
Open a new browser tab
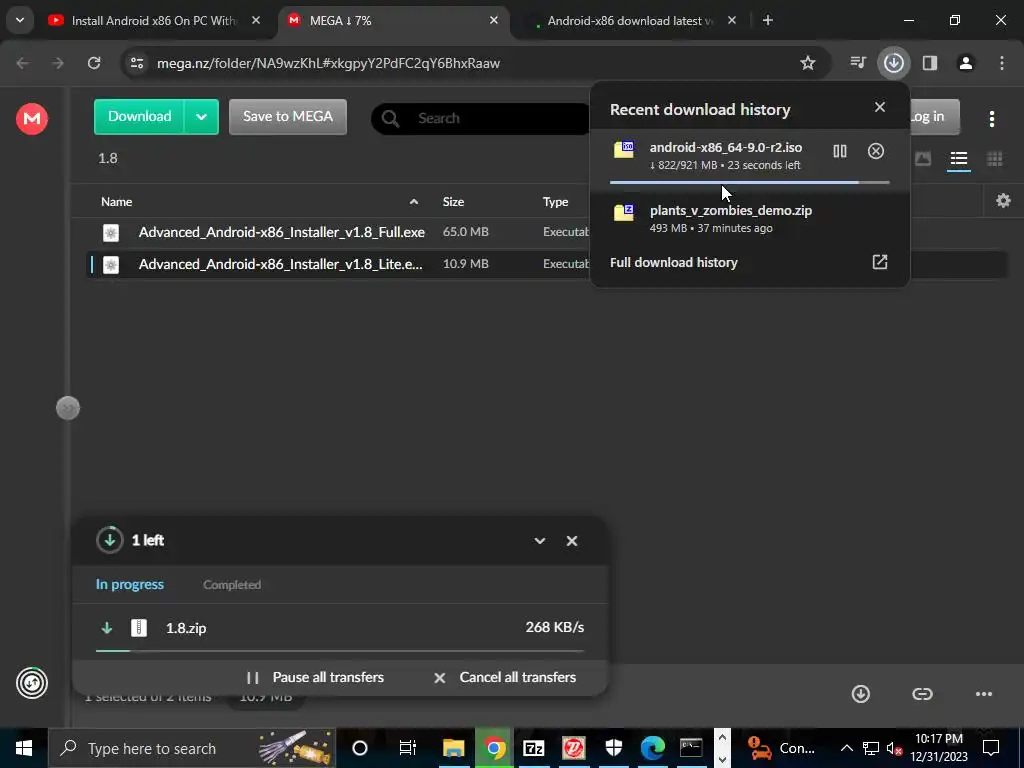coord(768,20)
